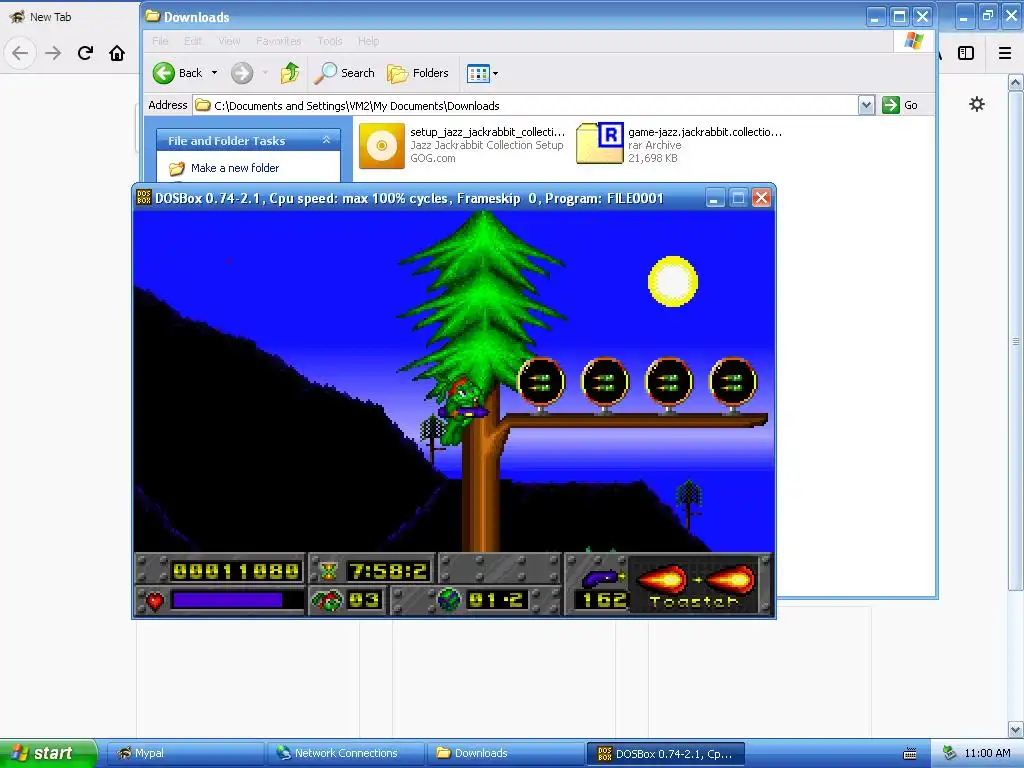Click the Go button beside address bar

(900, 105)
